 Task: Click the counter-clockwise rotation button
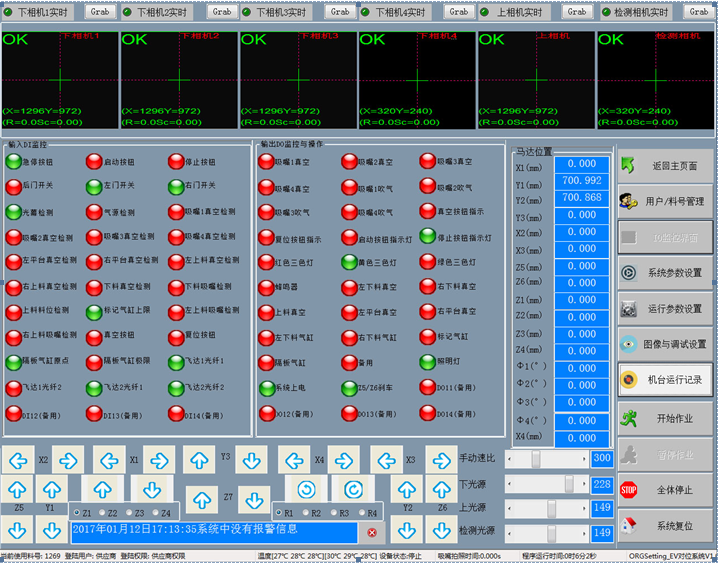(308, 489)
